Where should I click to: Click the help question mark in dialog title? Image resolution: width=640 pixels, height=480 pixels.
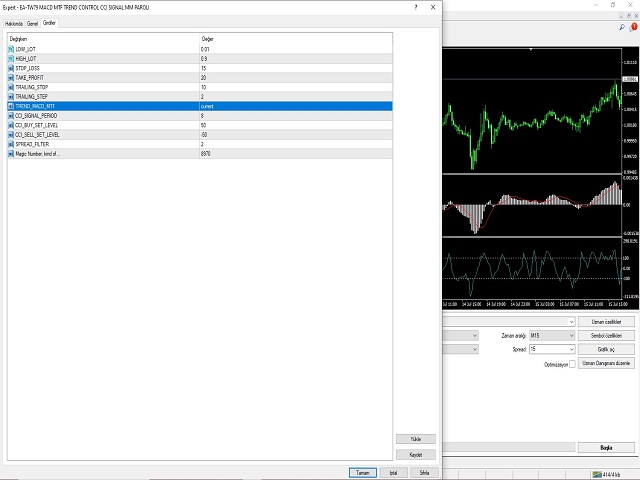pos(416,7)
